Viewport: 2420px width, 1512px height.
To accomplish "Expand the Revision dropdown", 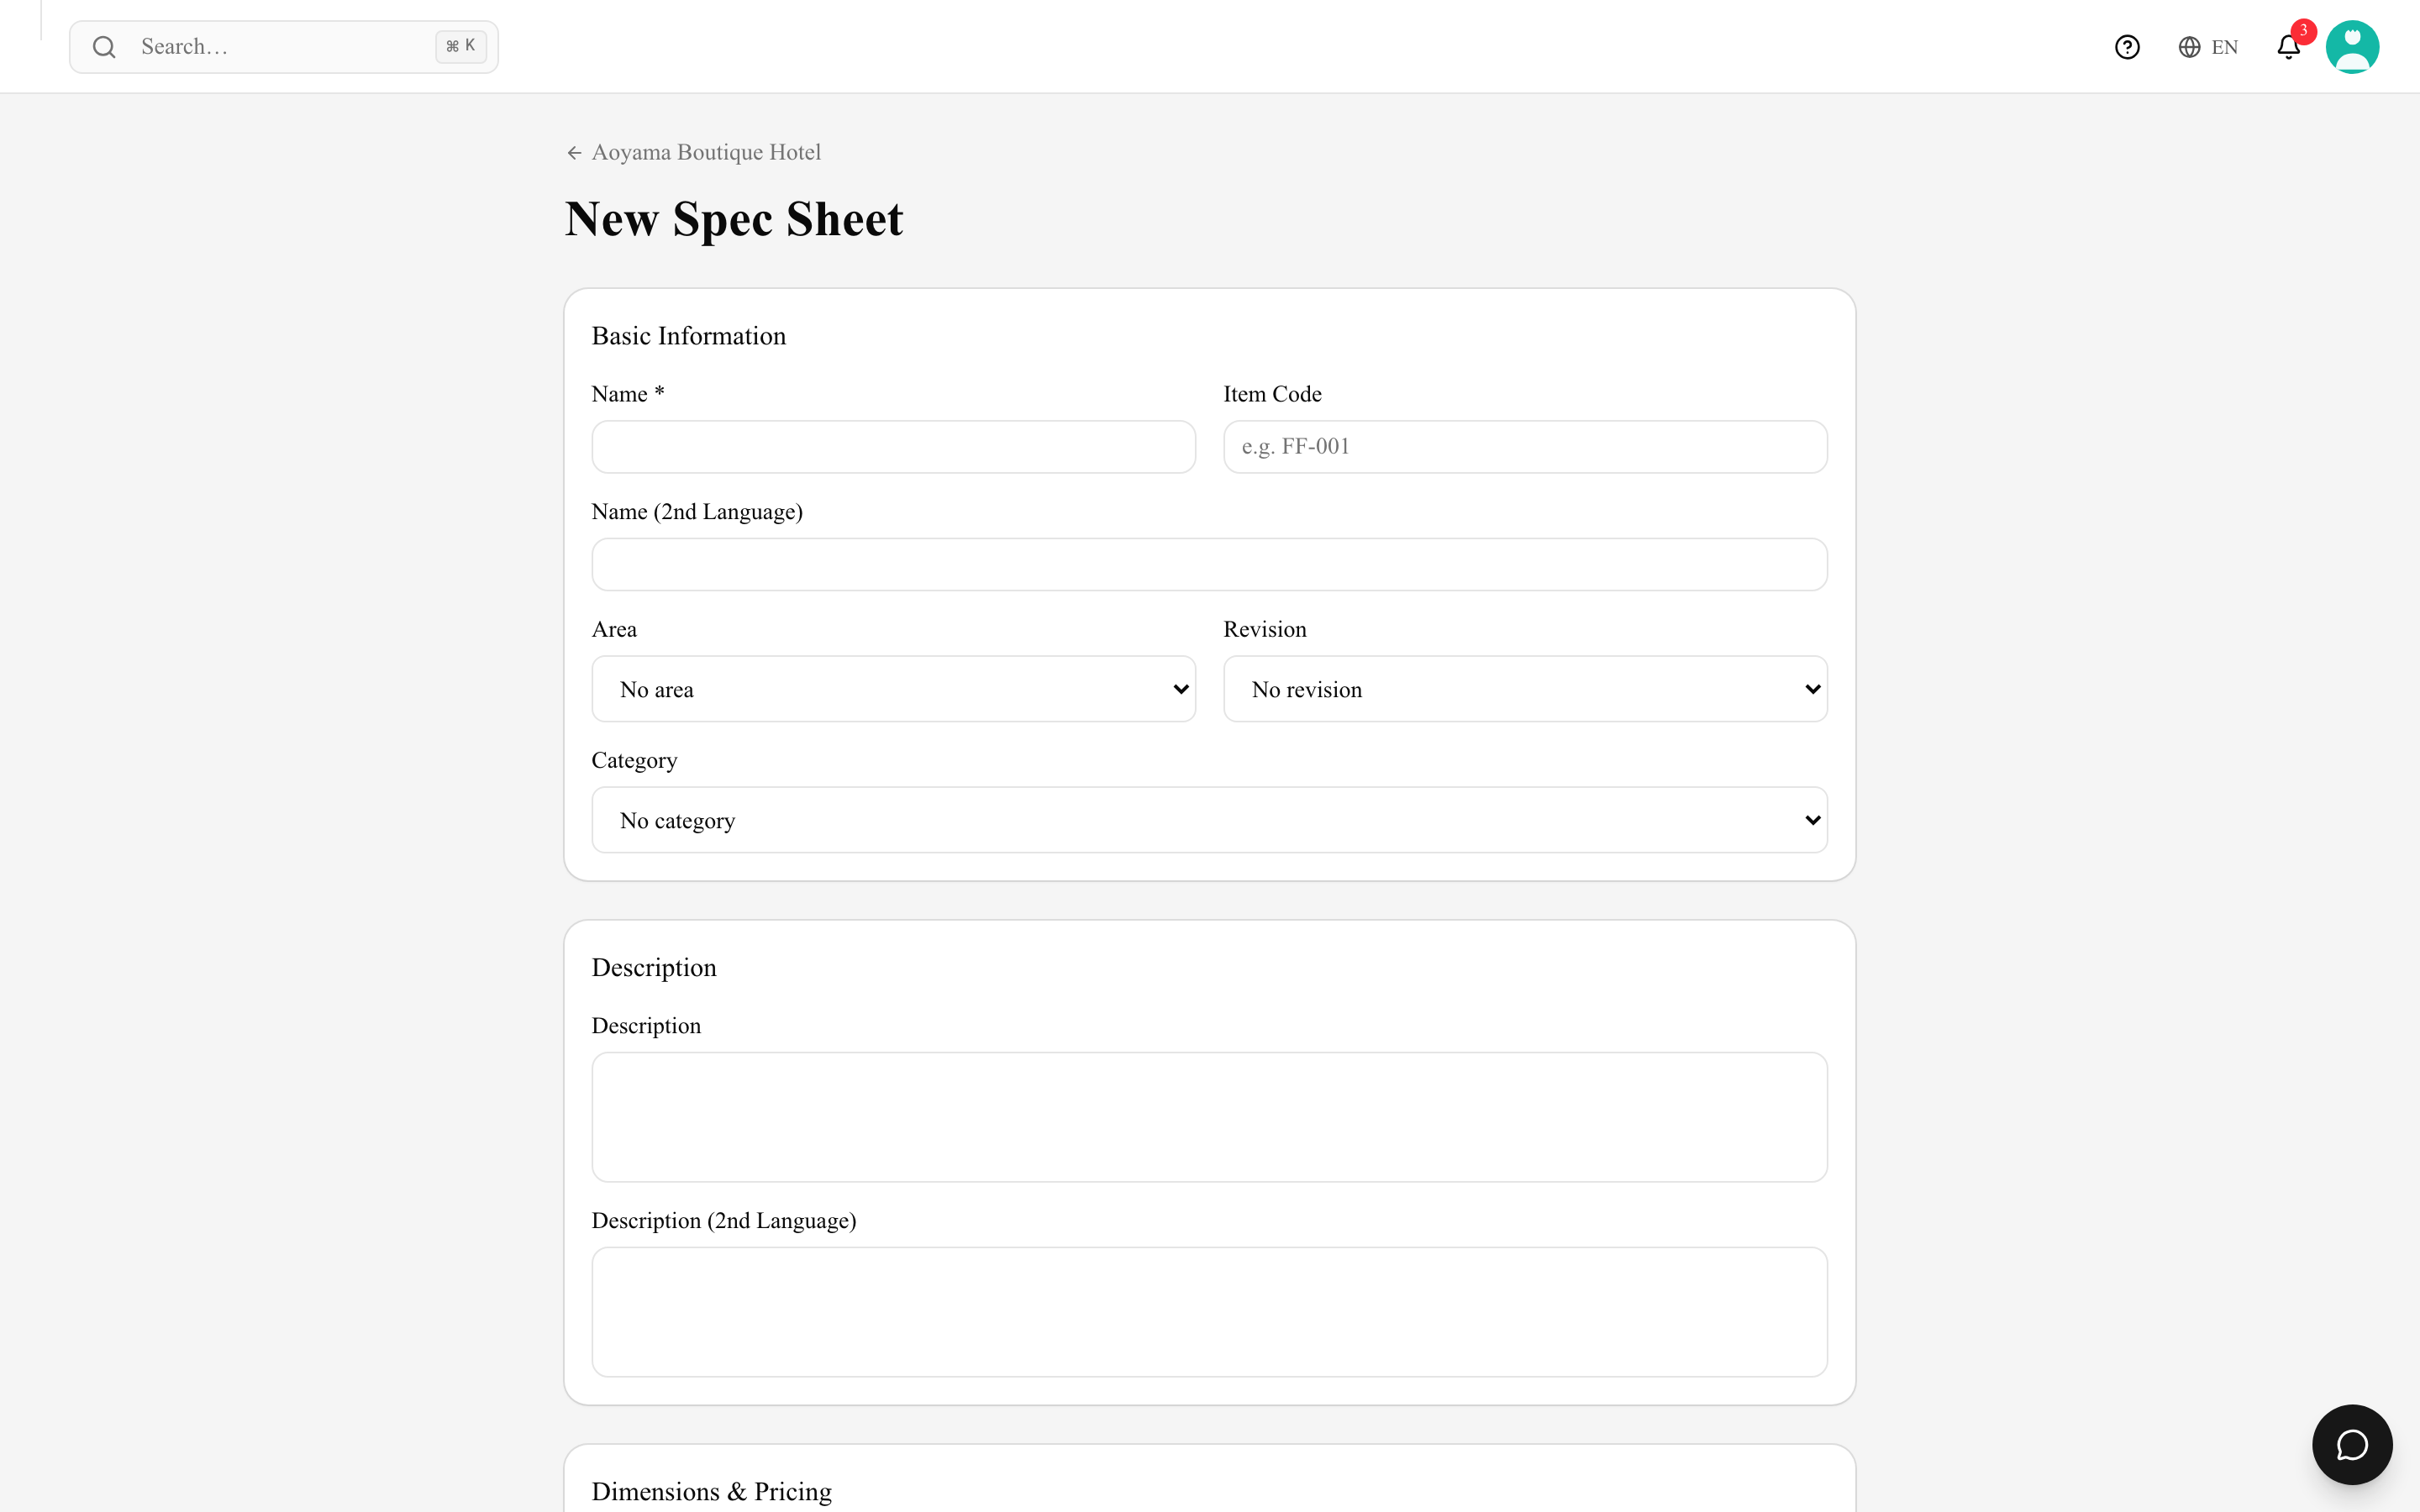I will 1525,689.
